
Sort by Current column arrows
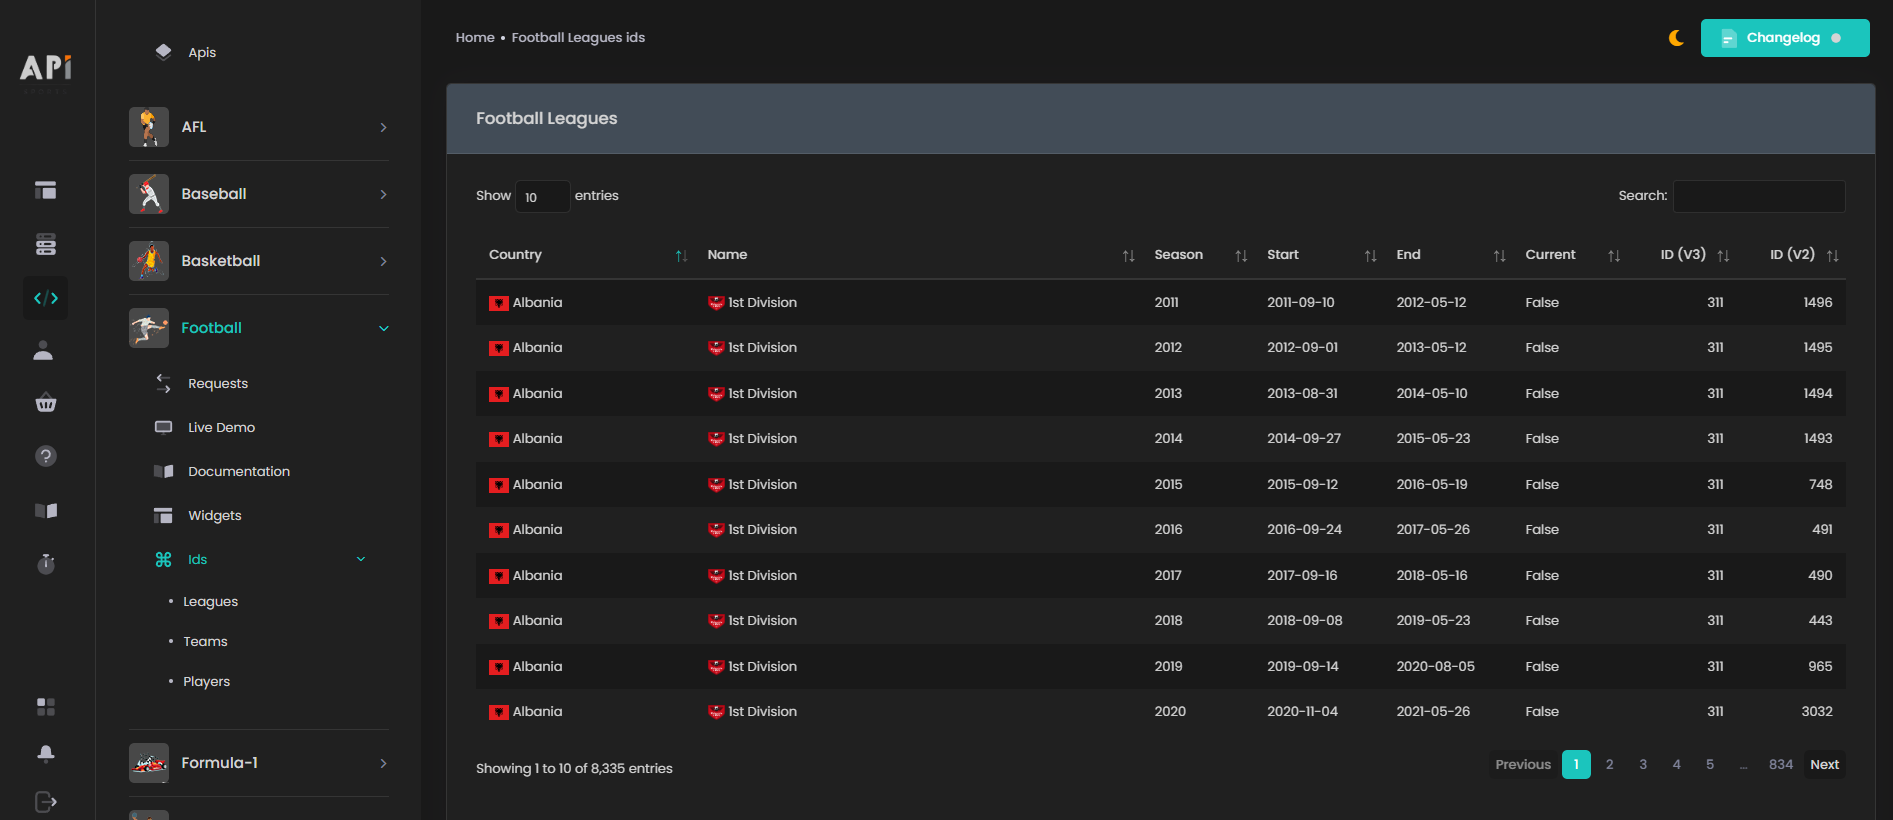click(1614, 256)
